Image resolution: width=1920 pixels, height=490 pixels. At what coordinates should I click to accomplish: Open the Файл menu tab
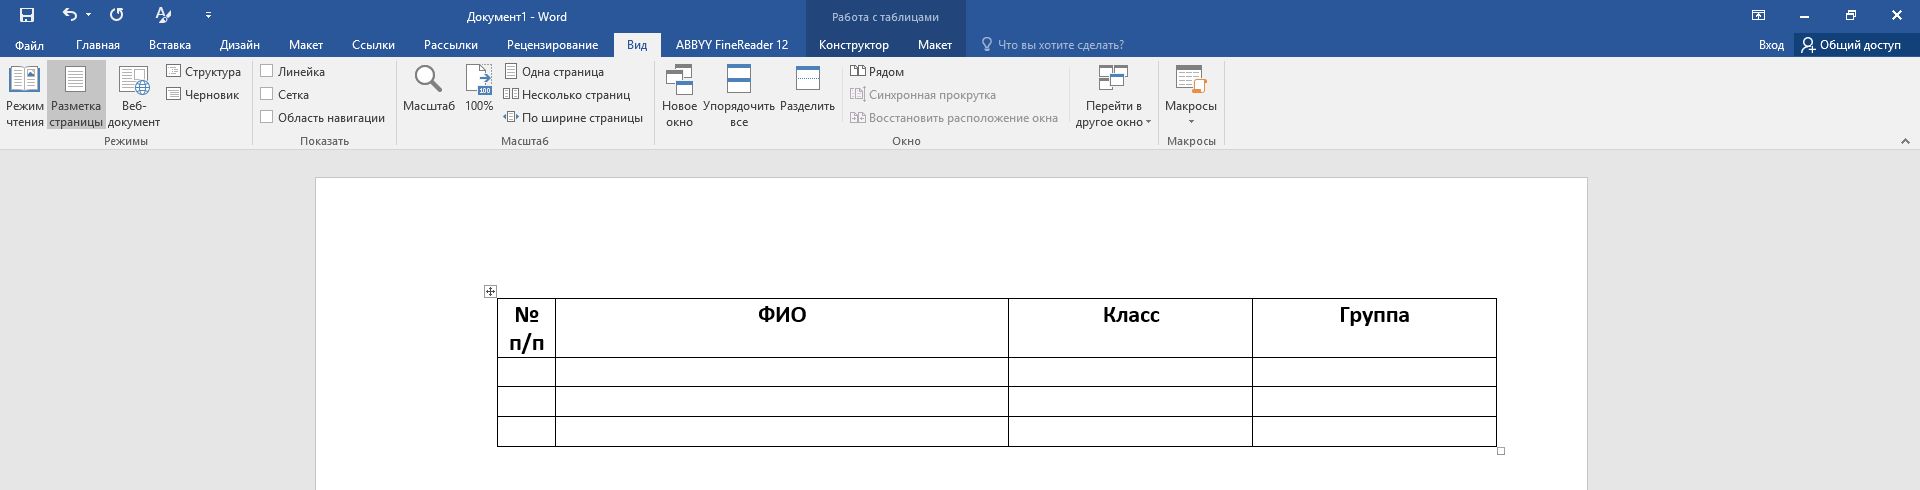tap(29, 45)
